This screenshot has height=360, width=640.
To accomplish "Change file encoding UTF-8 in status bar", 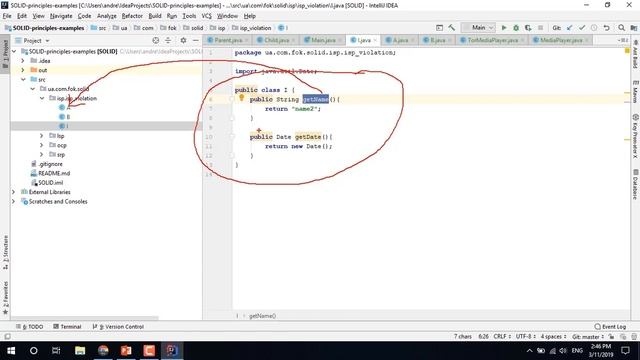I will (x=526, y=337).
